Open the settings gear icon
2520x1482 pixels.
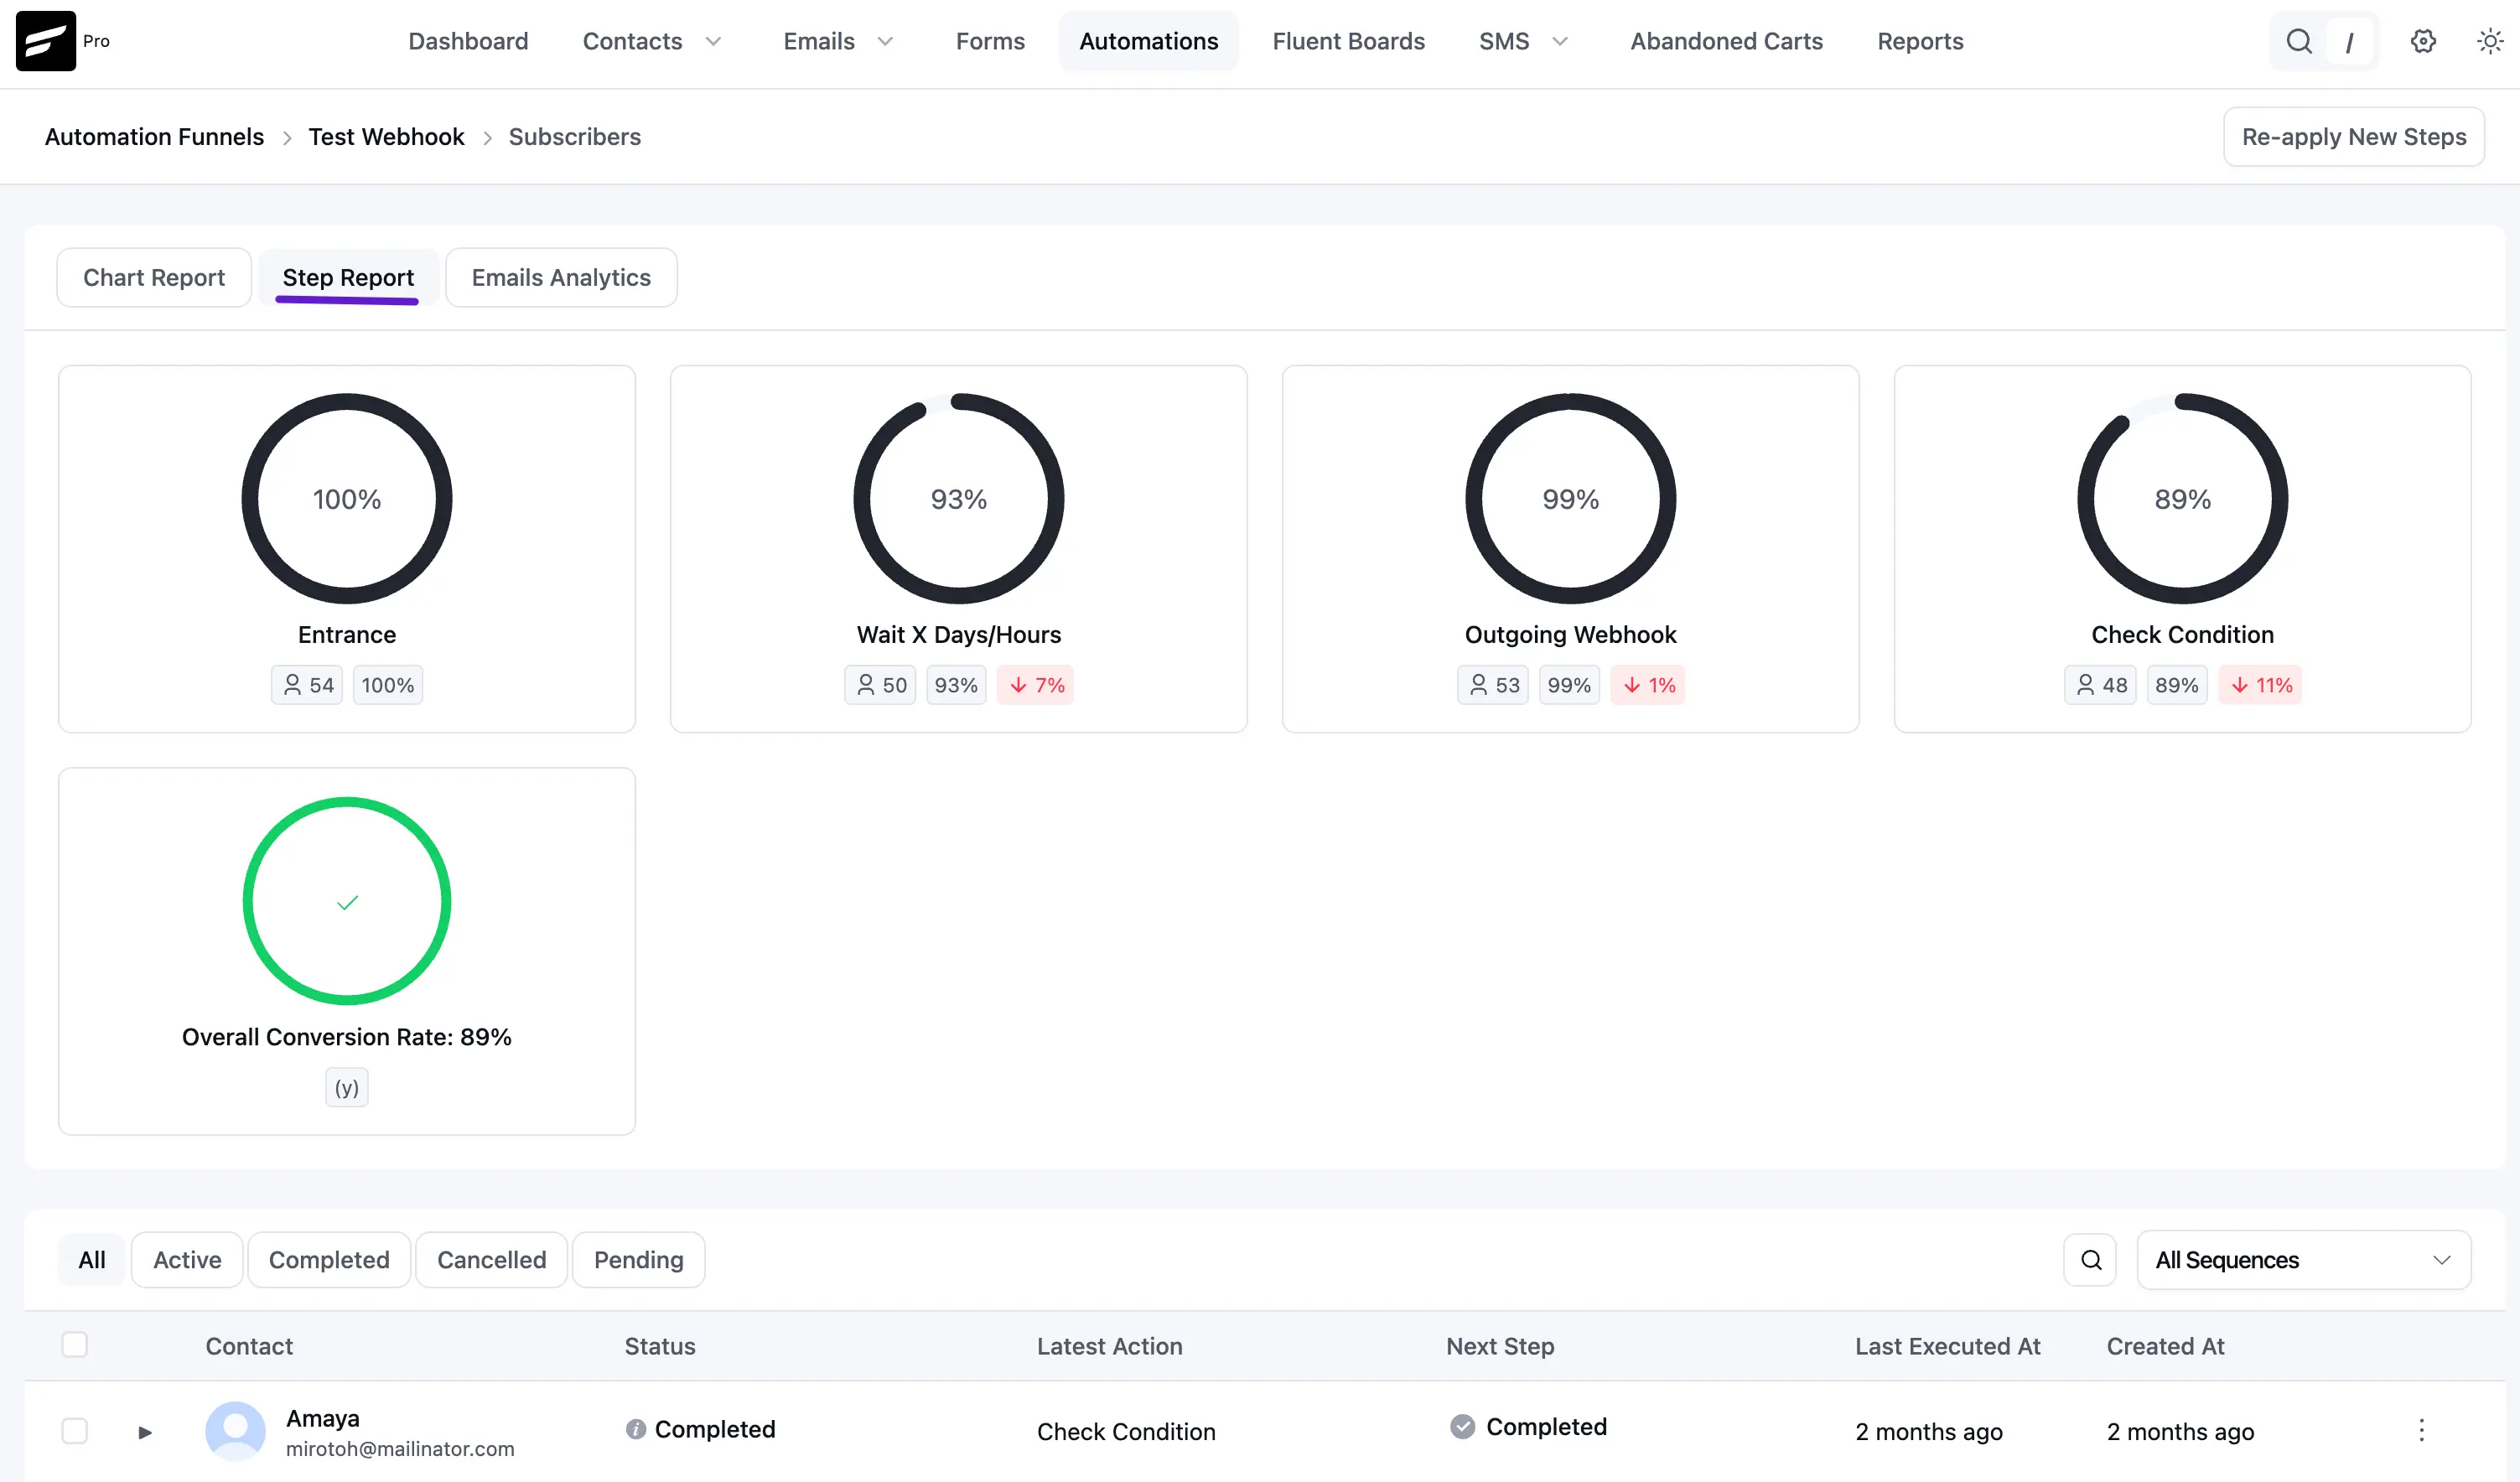point(2423,41)
